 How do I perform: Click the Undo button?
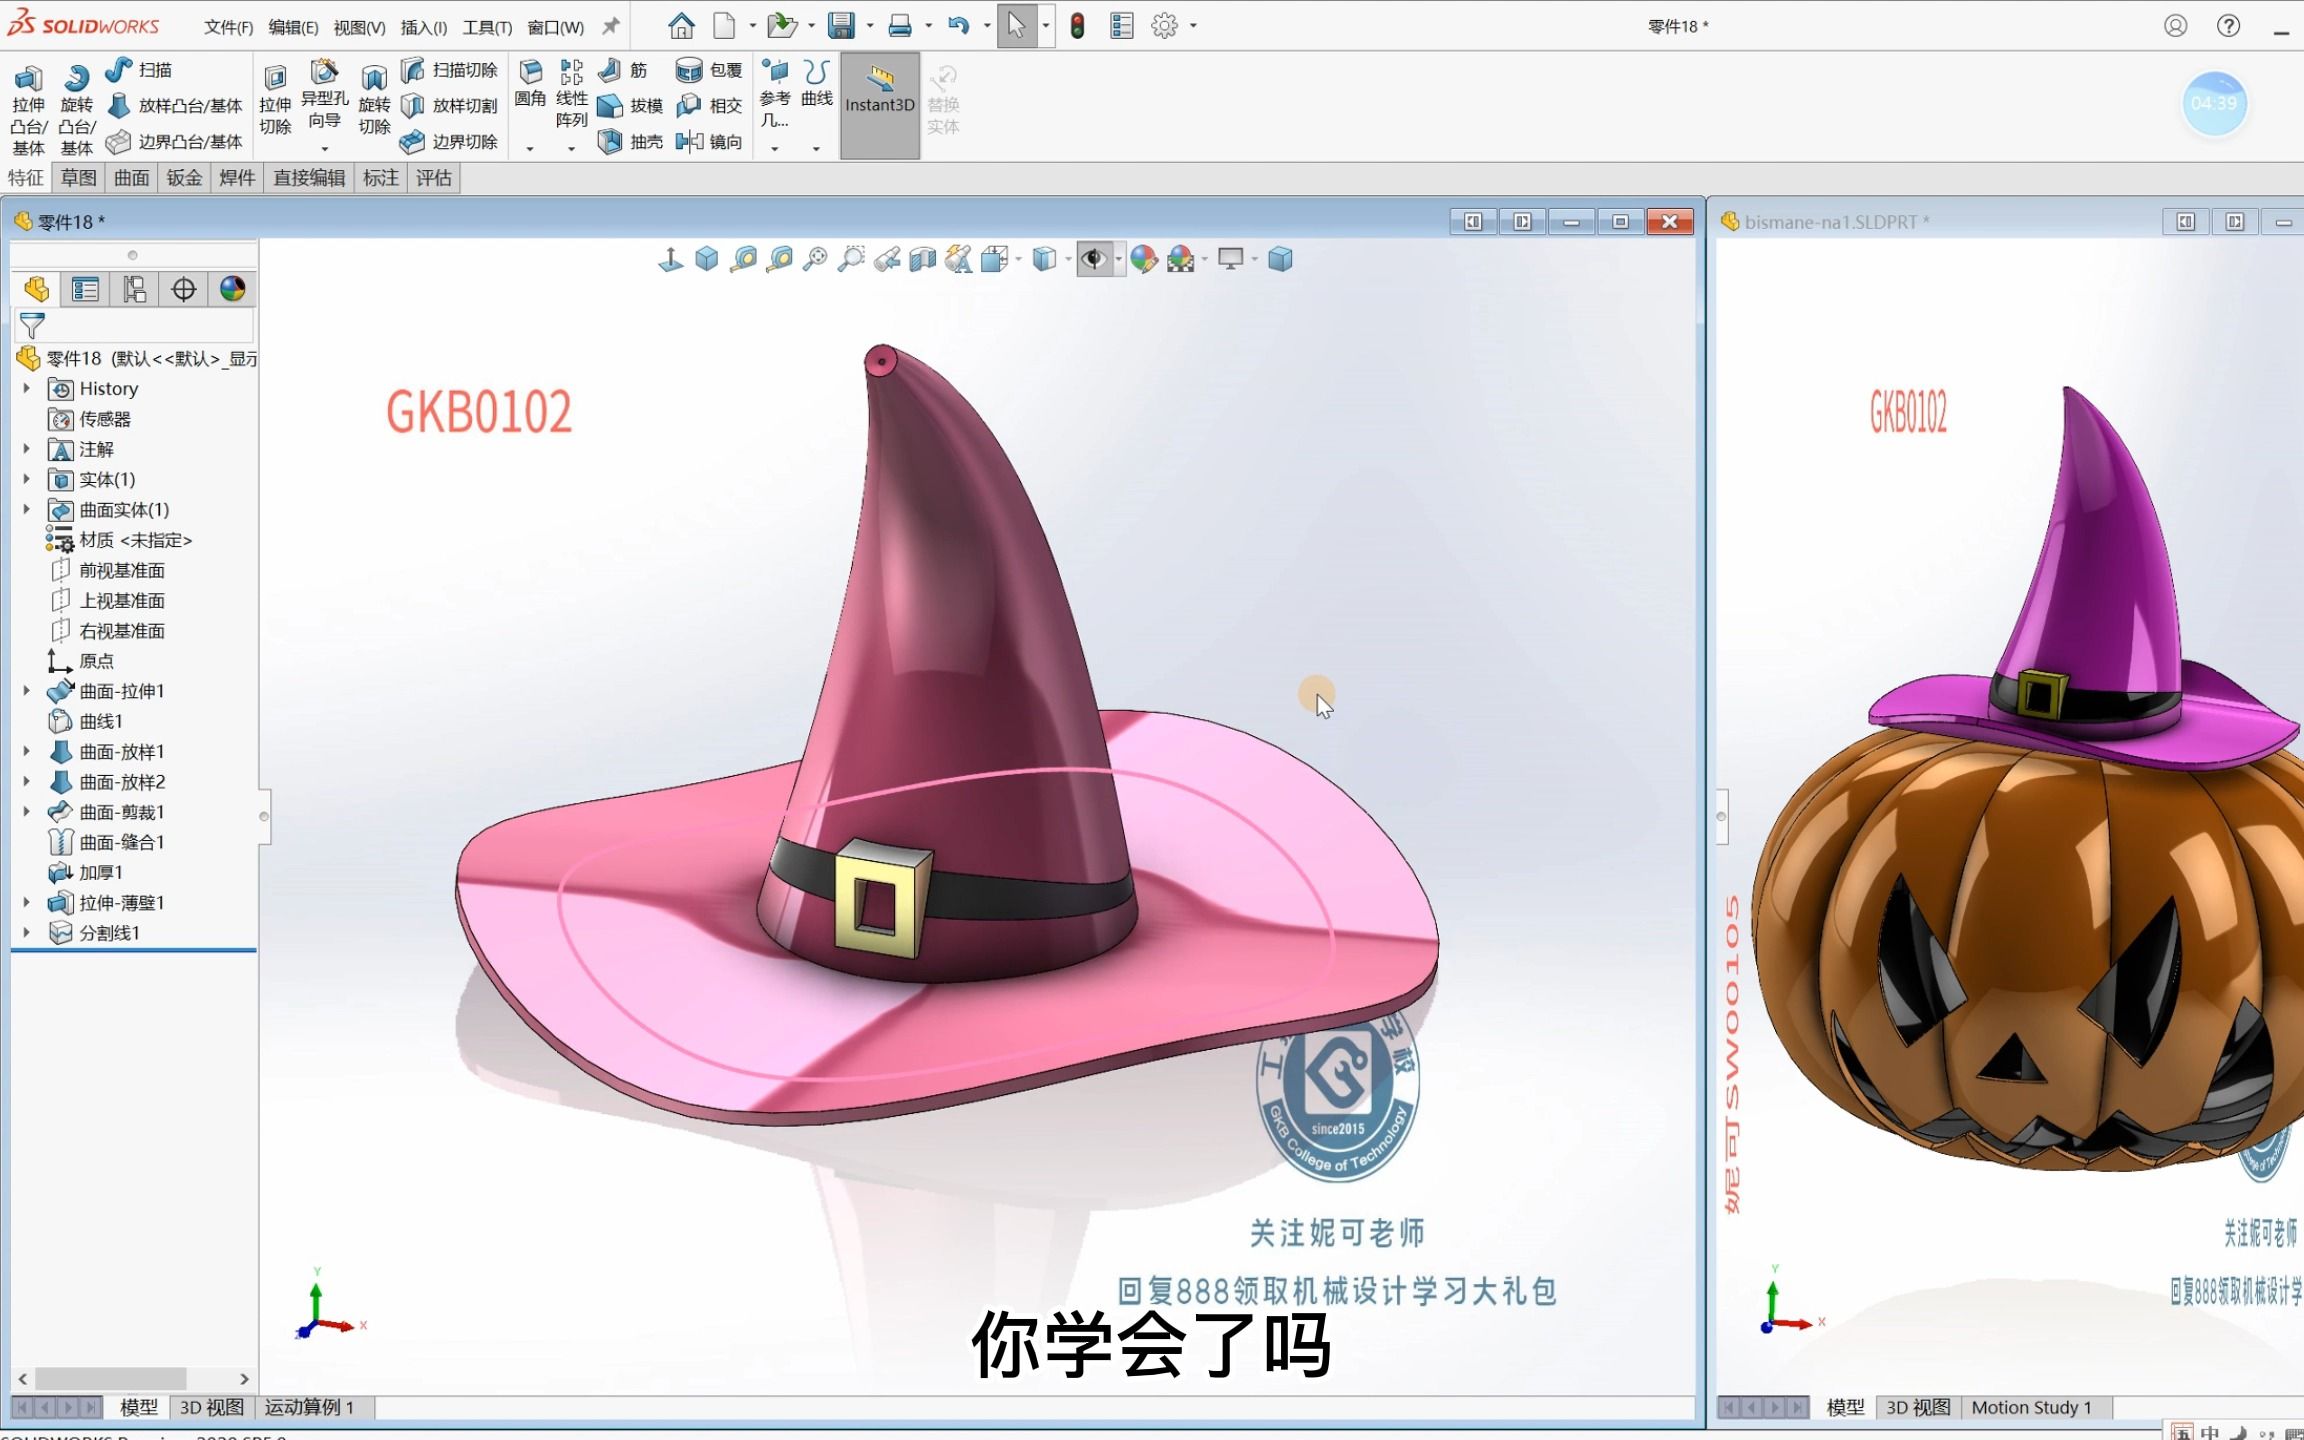tap(957, 24)
